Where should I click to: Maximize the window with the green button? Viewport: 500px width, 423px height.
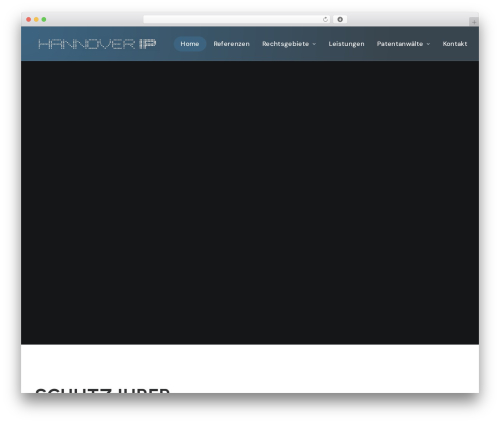pyautogui.click(x=44, y=19)
